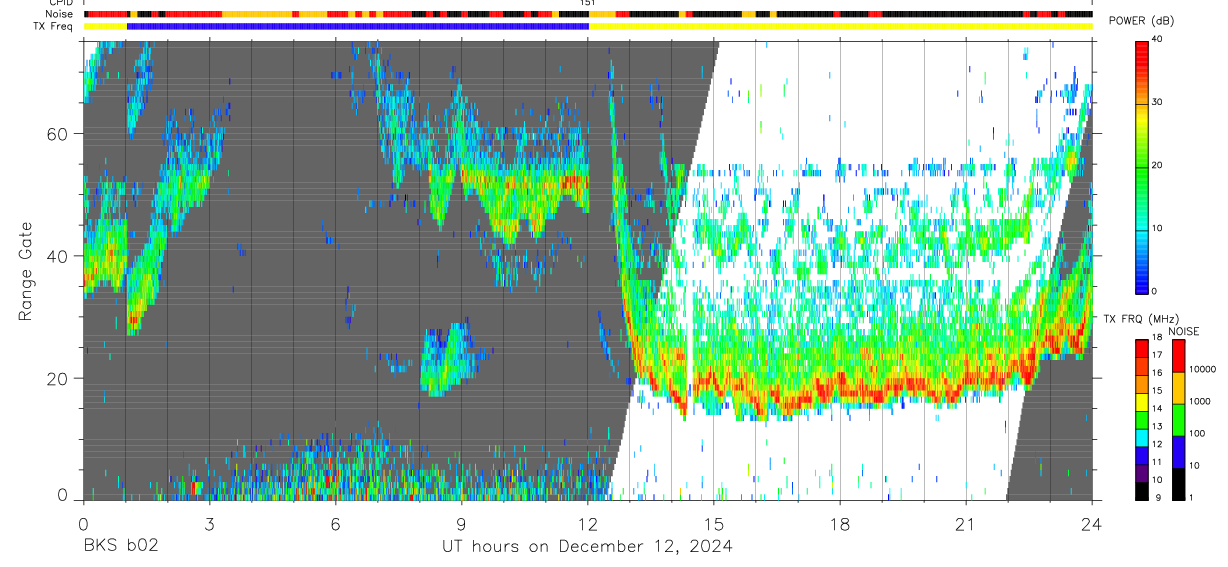The image size is (1228, 567).
Task: Click the power colorbar label '20'
Action: (1157, 166)
